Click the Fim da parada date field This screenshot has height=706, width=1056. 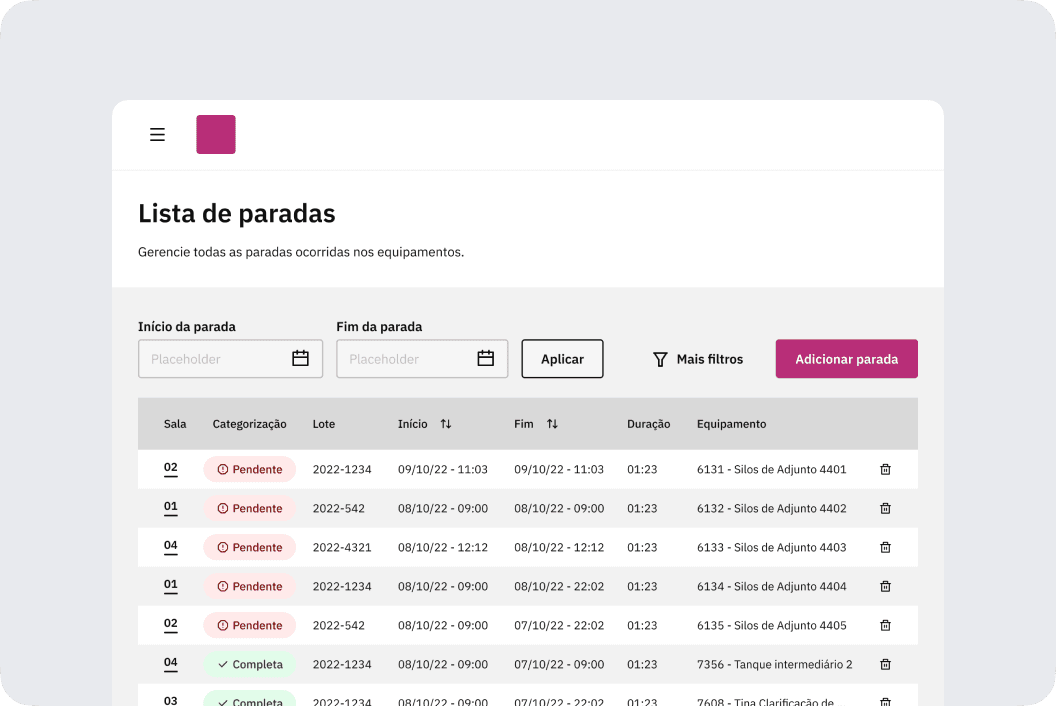coord(422,358)
